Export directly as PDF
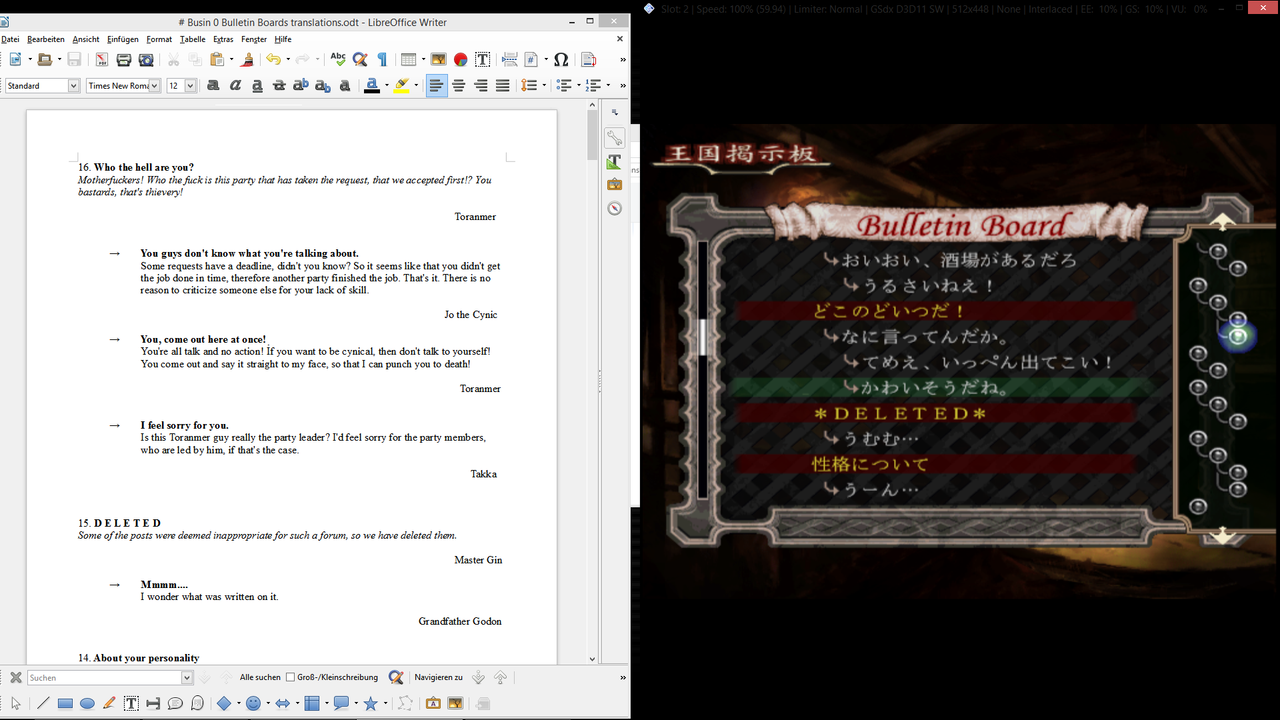1280x720 pixels. [102, 60]
